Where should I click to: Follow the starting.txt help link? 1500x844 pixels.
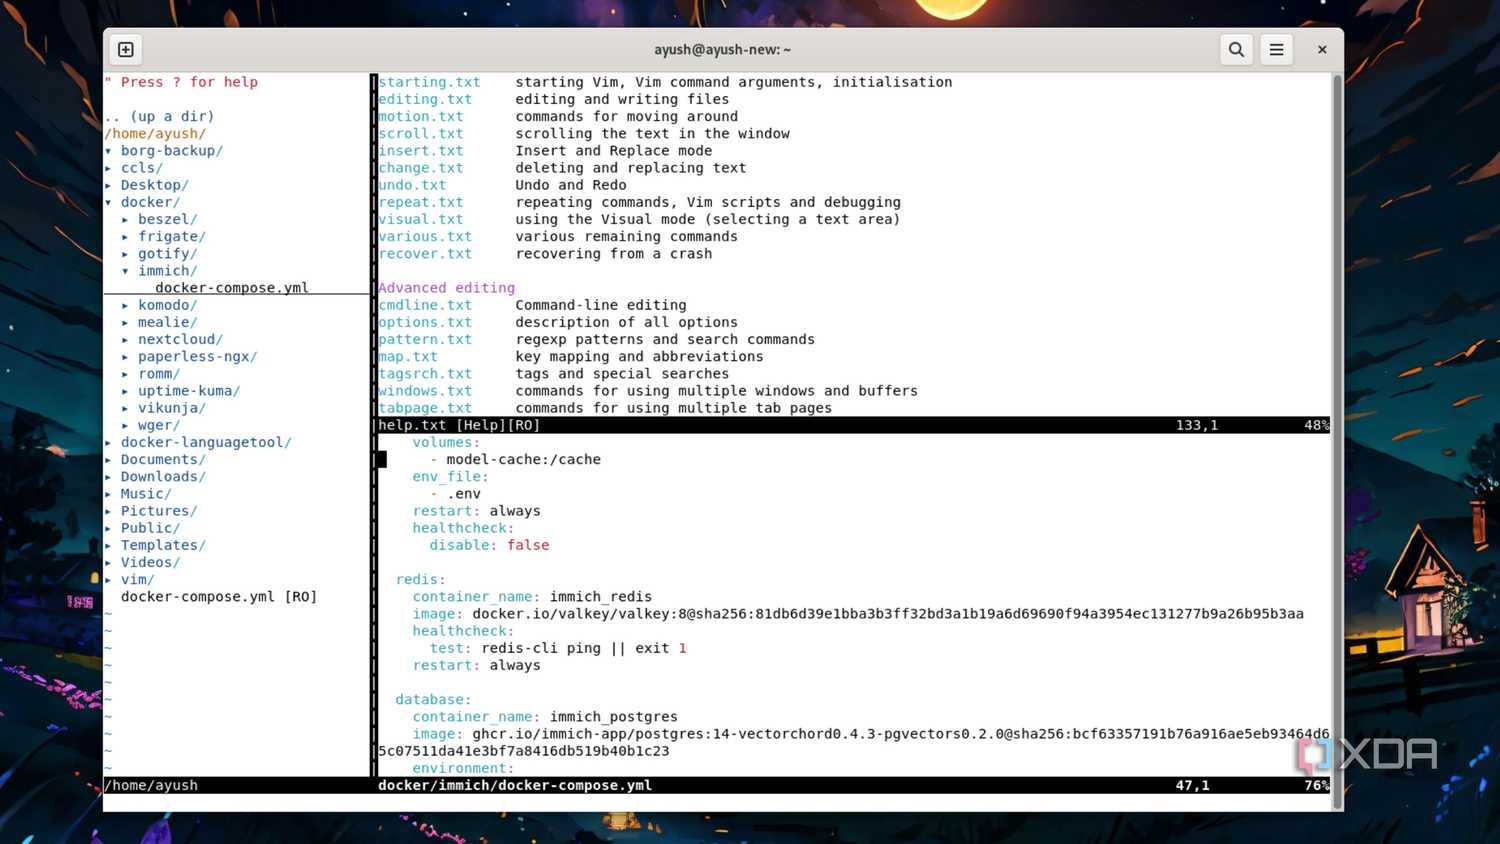(429, 82)
